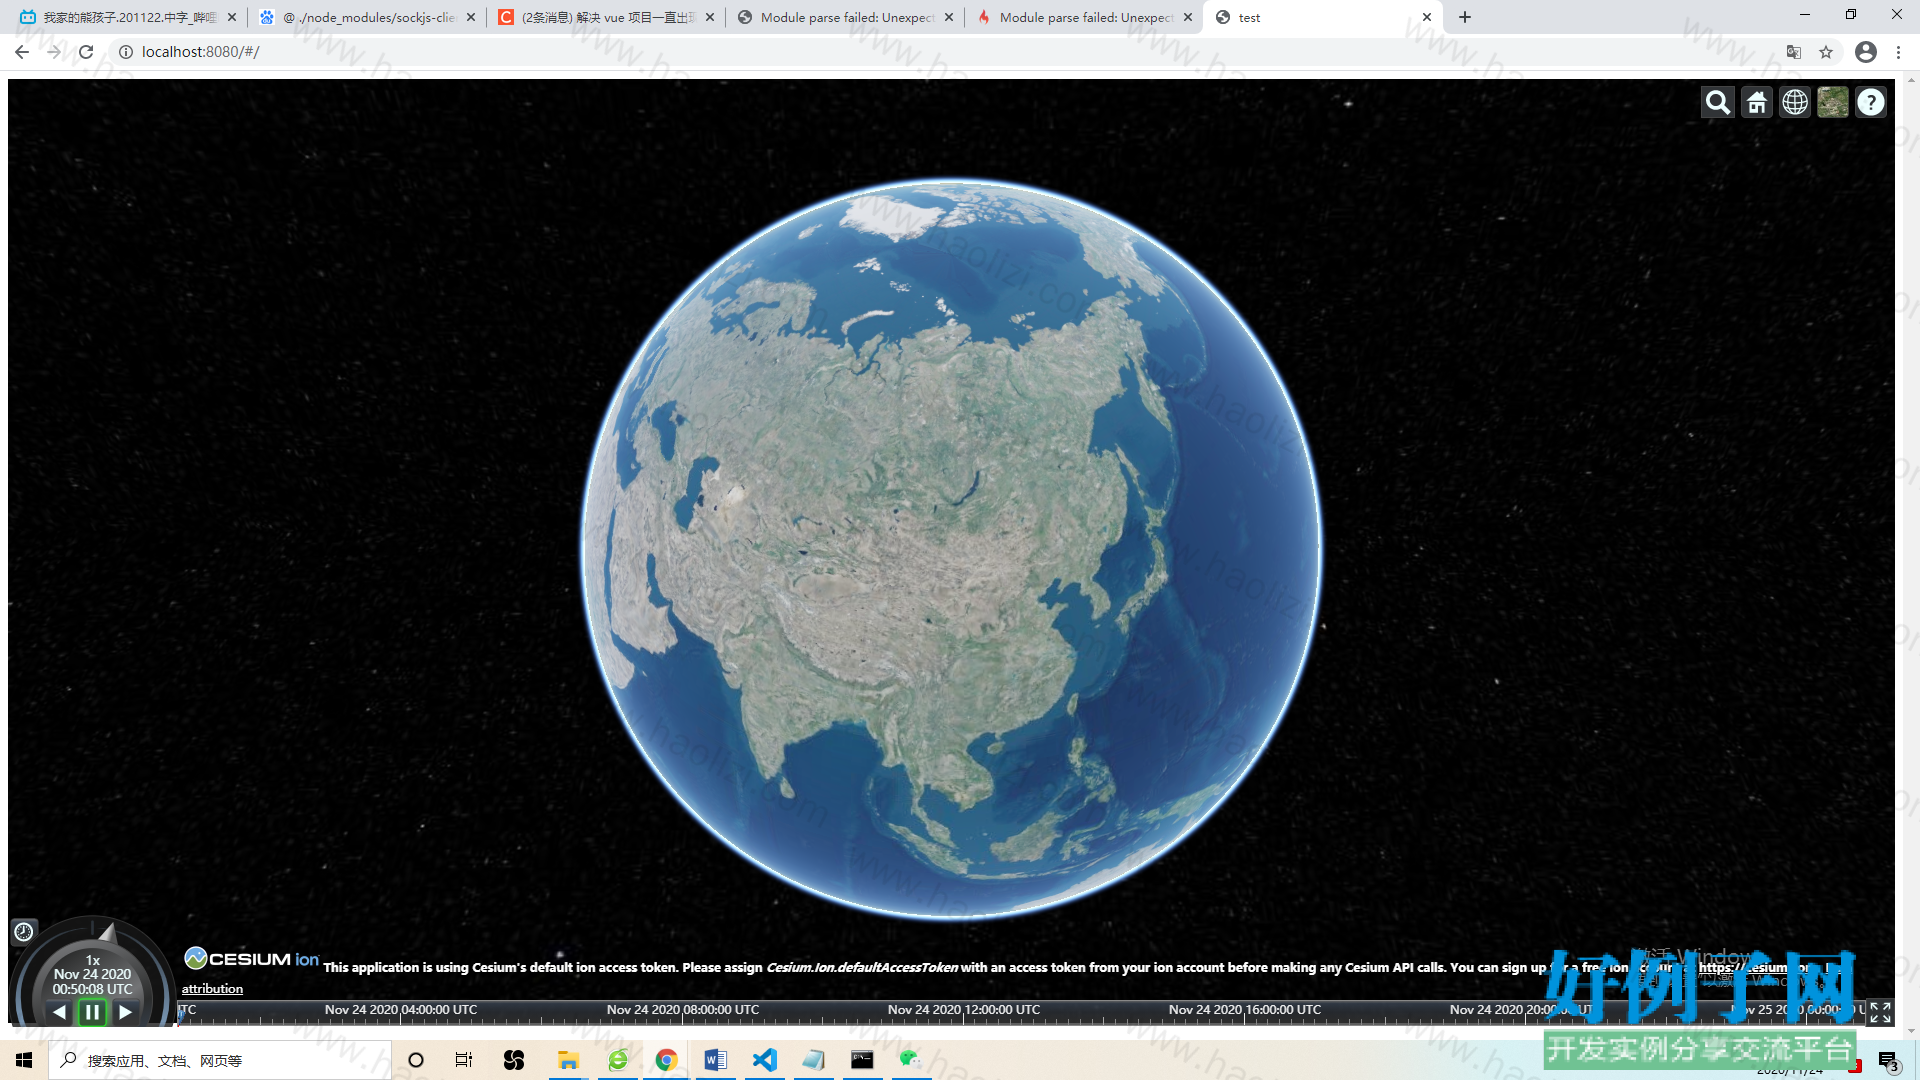Image resolution: width=1920 pixels, height=1080 pixels.
Task: Click the globe over Asia
Action: (x=950, y=550)
